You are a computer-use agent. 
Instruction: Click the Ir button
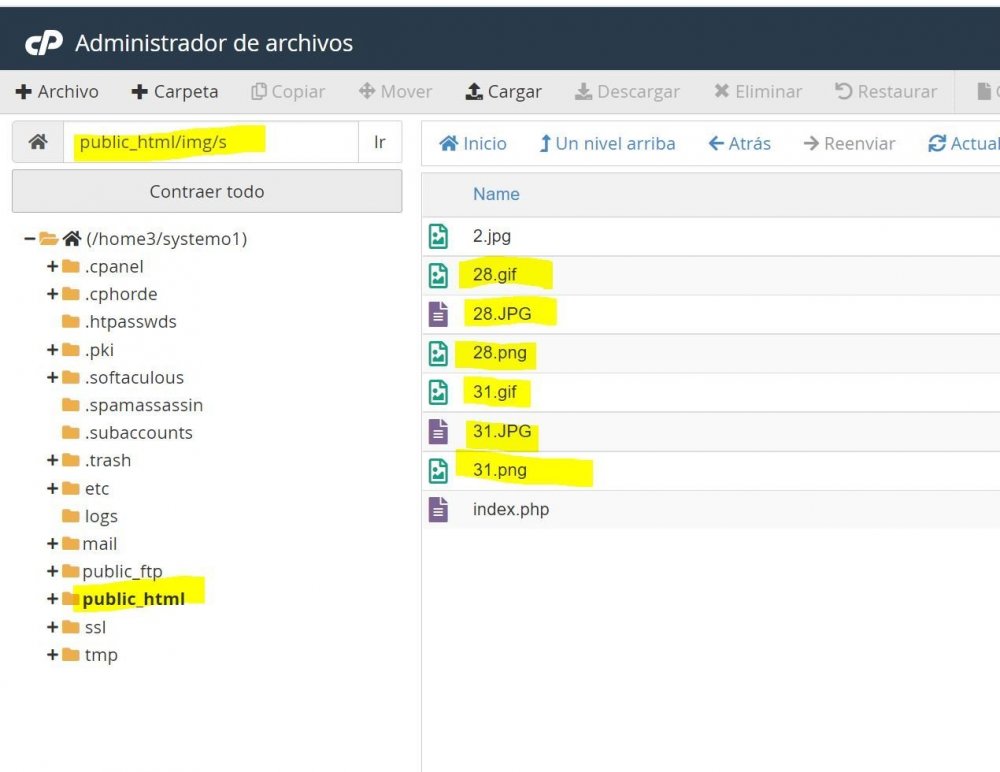pyautogui.click(x=380, y=142)
